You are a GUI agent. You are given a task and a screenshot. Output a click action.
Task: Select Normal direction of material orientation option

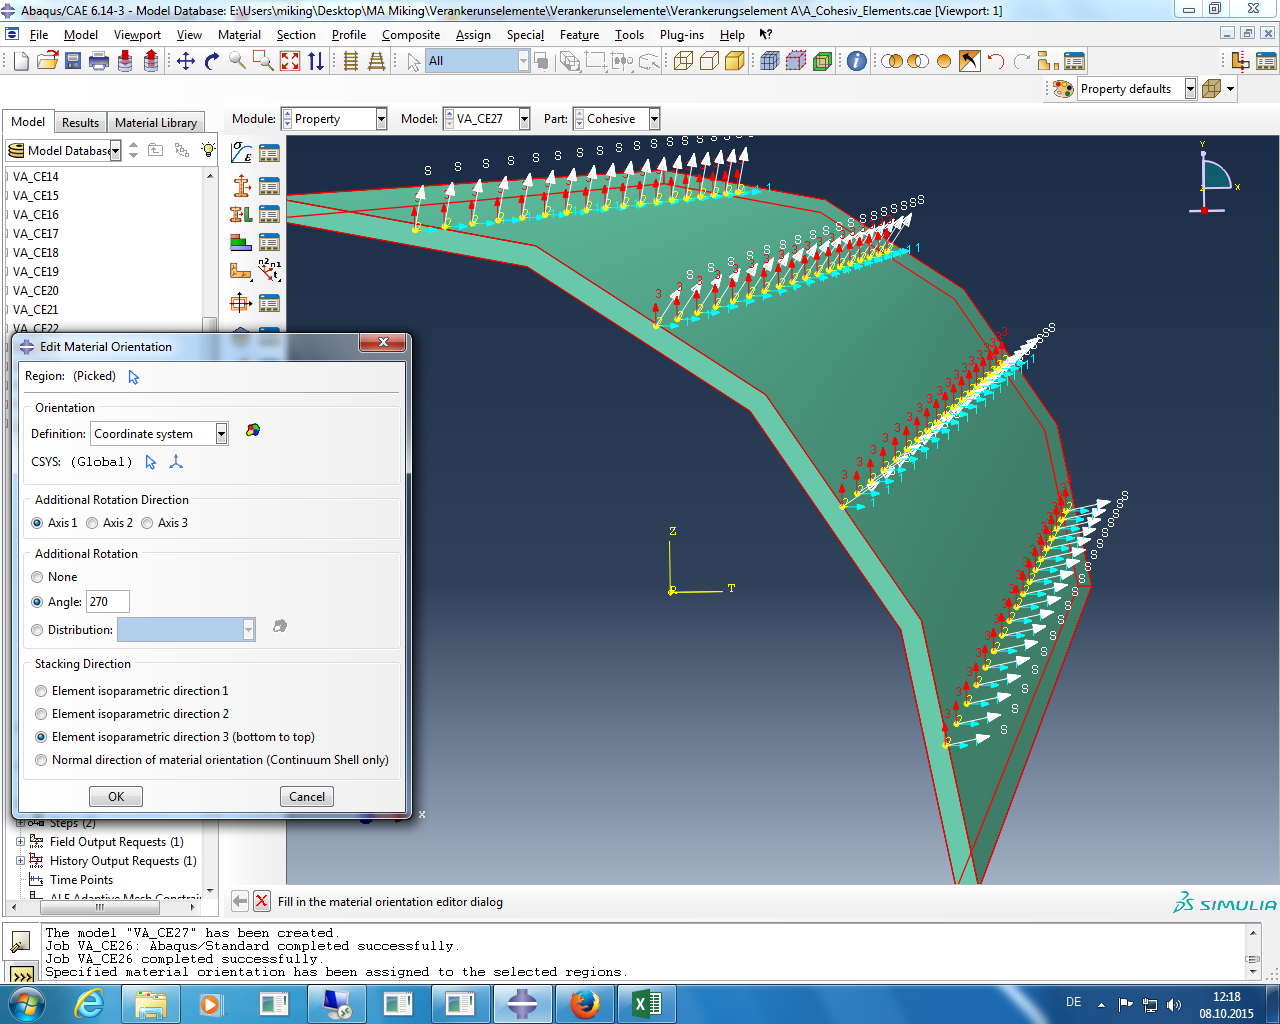[41, 760]
